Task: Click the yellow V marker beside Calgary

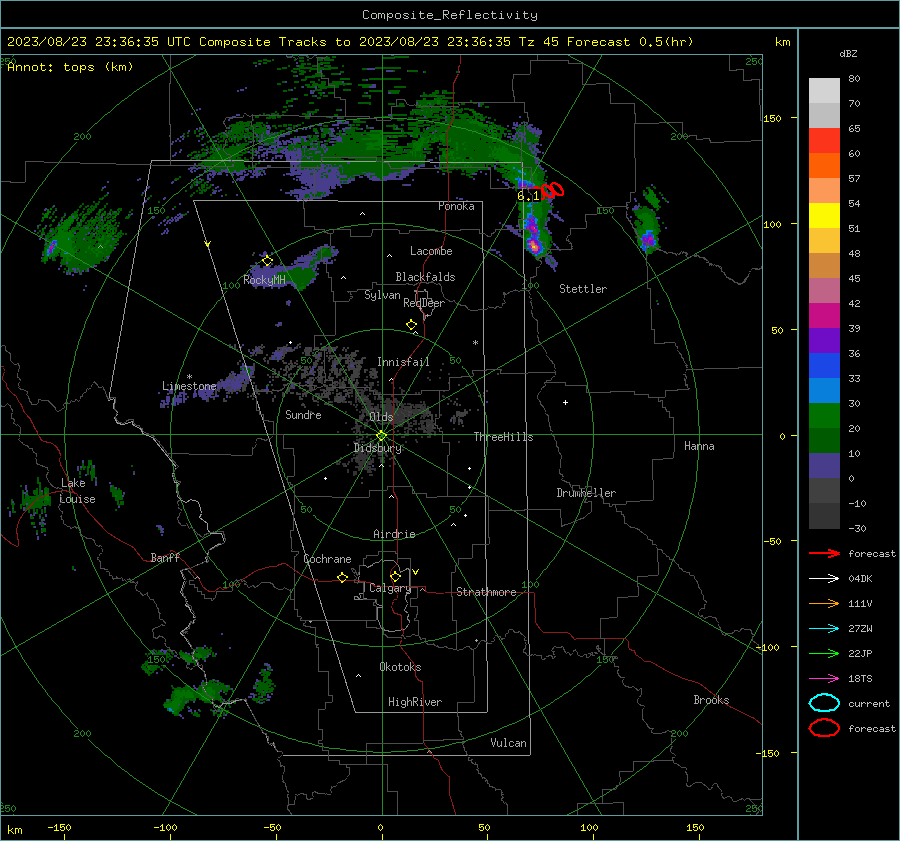Action: 416,572
